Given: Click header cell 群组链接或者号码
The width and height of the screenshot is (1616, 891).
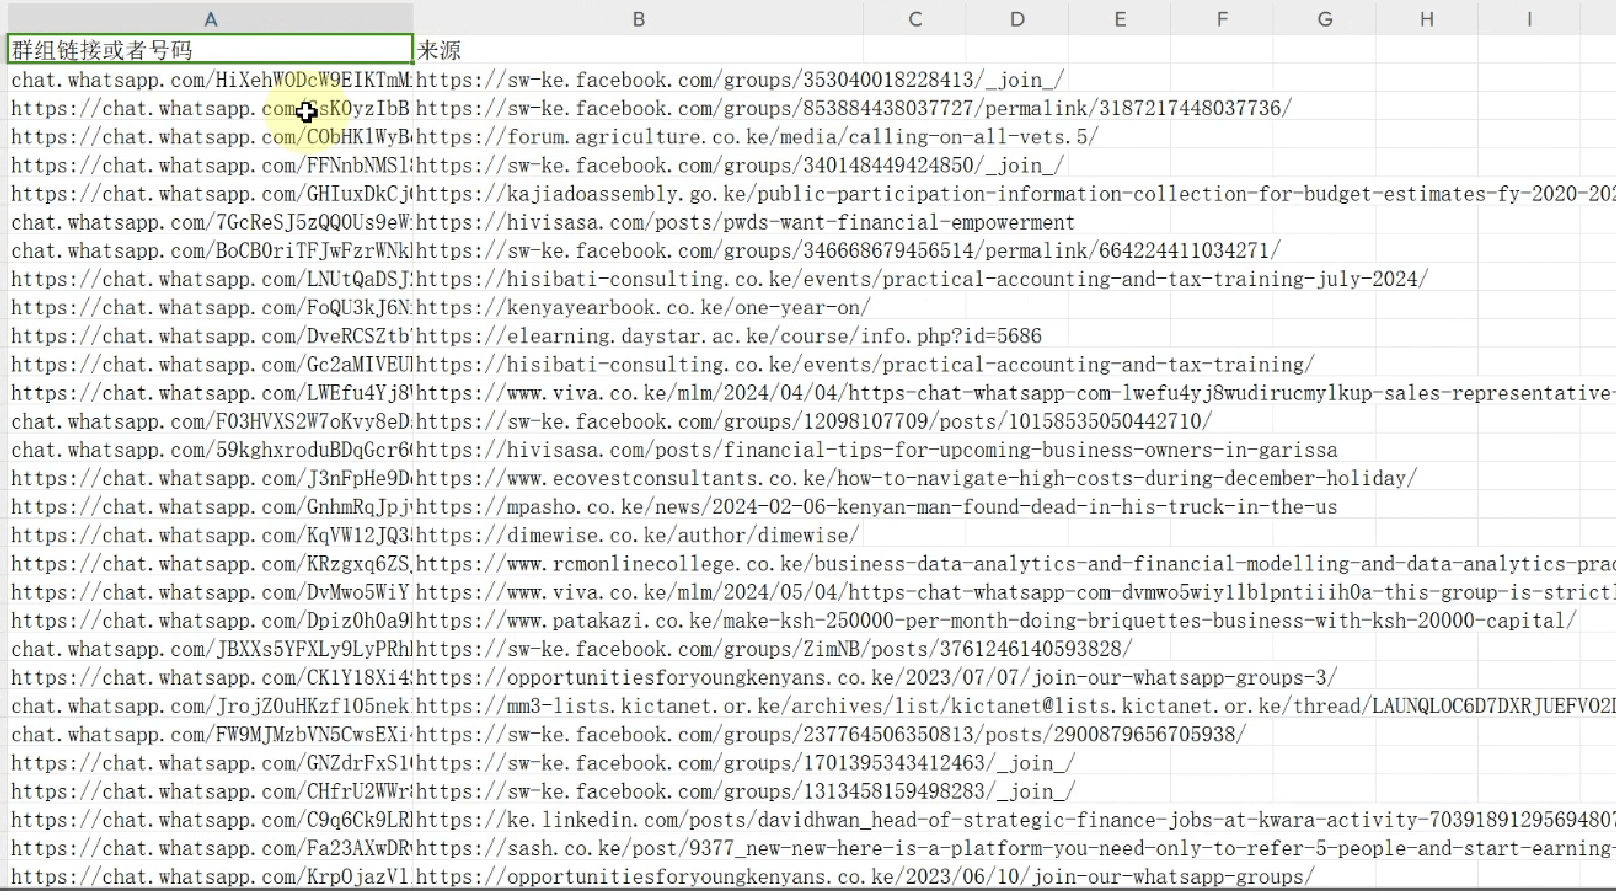Looking at the screenshot, I should pyautogui.click(x=210, y=50).
